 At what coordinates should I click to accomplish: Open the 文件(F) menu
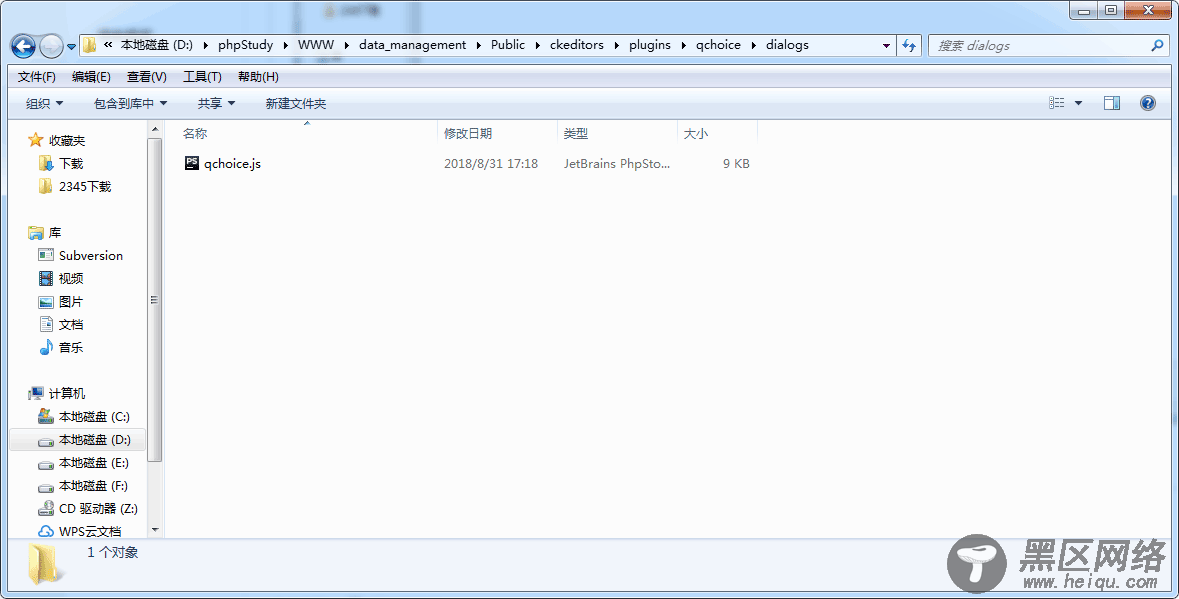[x=37, y=77]
